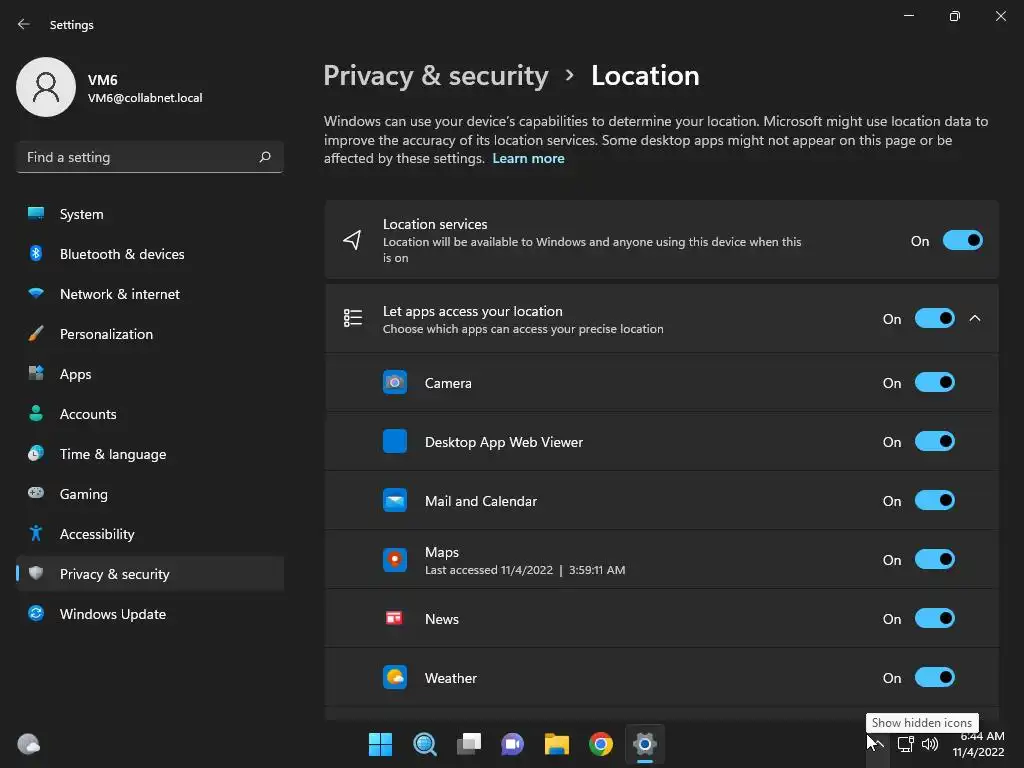Toggle Mail and Calendar location access
This screenshot has width=1024, height=768.
[x=934, y=501]
